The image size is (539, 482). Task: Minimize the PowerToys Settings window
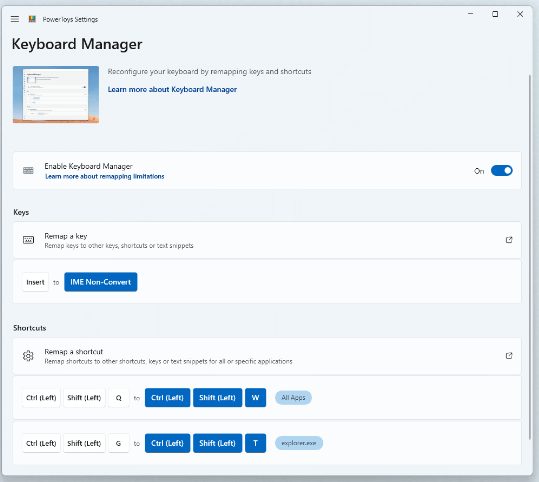(470, 14)
